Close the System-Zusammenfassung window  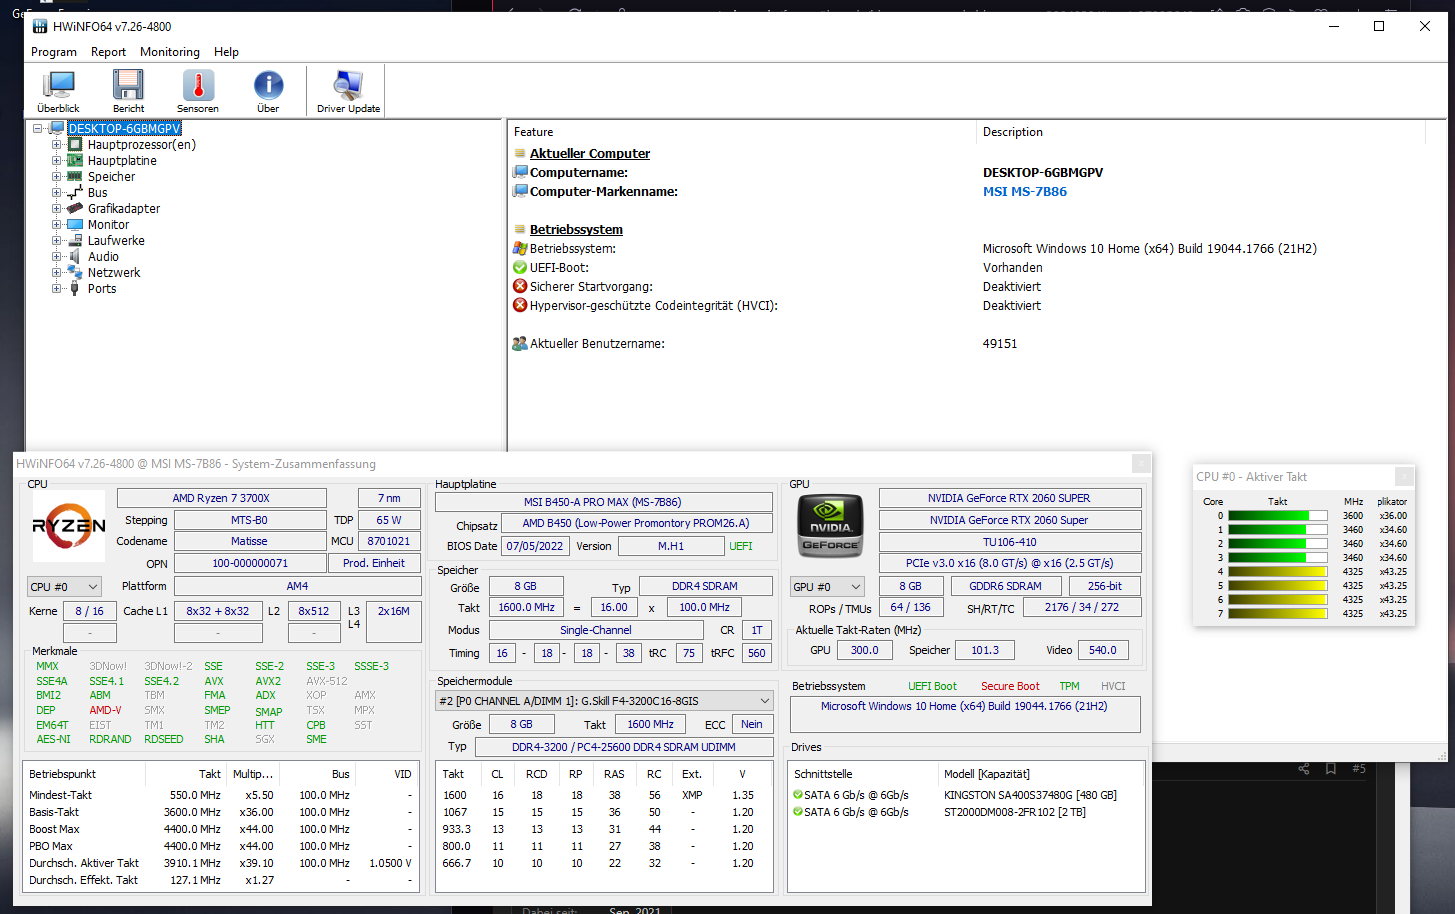(1141, 464)
